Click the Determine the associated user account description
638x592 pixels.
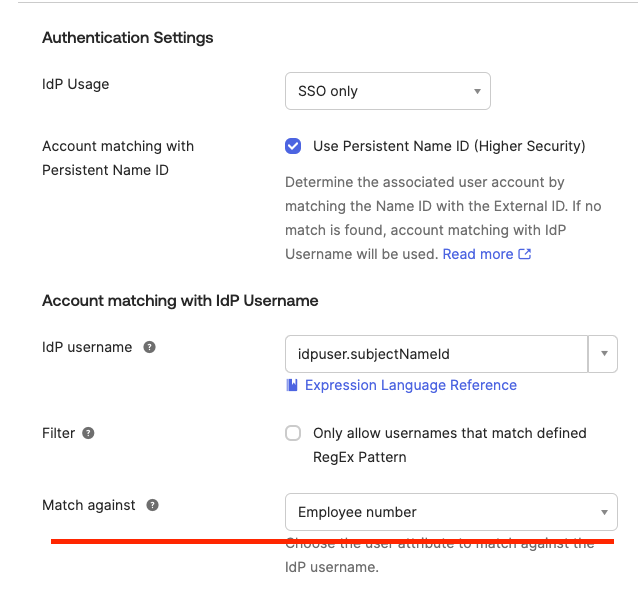tap(443, 218)
